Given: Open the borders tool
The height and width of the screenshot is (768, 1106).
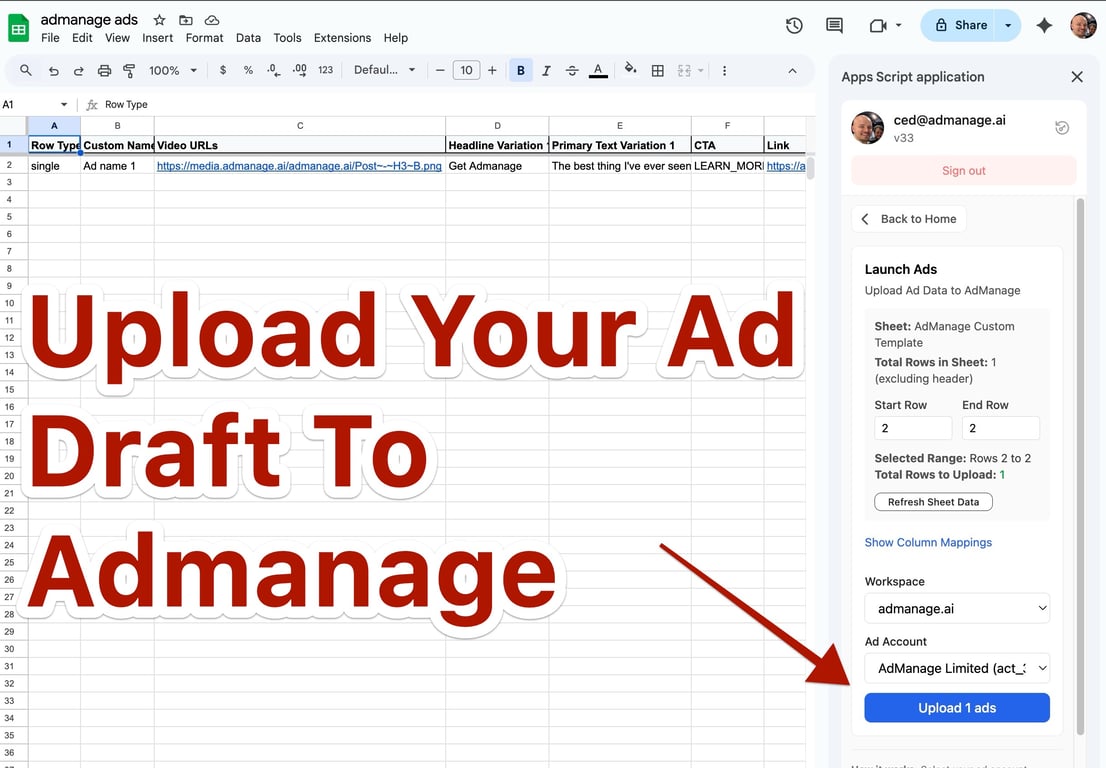Looking at the screenshot, I should pos(657,71).
